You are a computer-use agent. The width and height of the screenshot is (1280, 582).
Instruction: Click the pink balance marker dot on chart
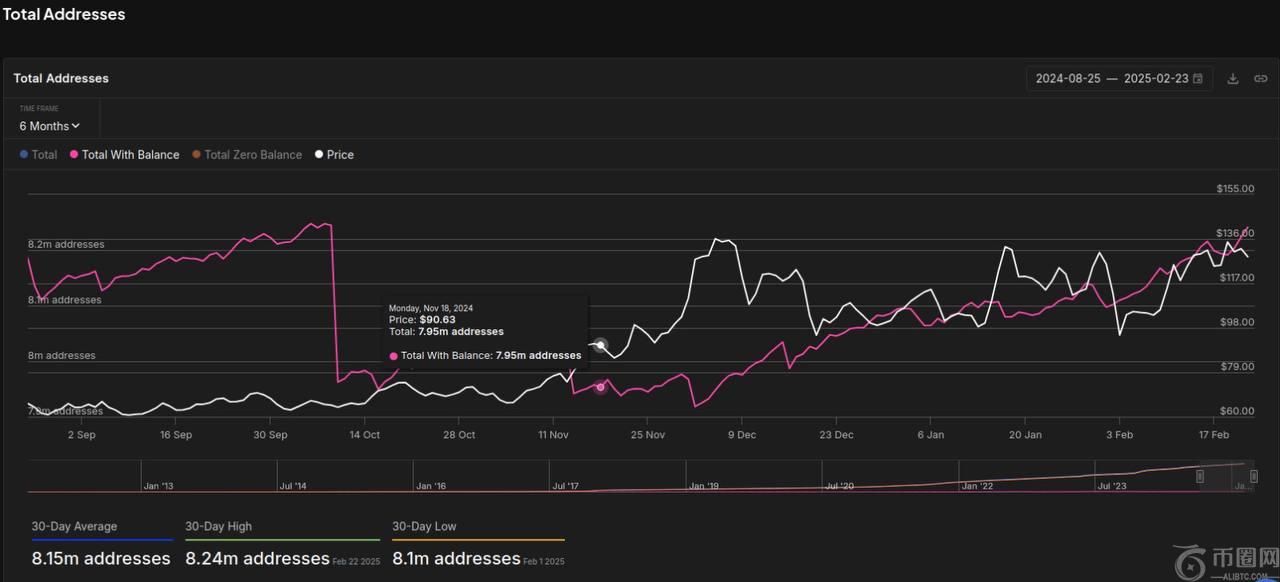(600, 387)
